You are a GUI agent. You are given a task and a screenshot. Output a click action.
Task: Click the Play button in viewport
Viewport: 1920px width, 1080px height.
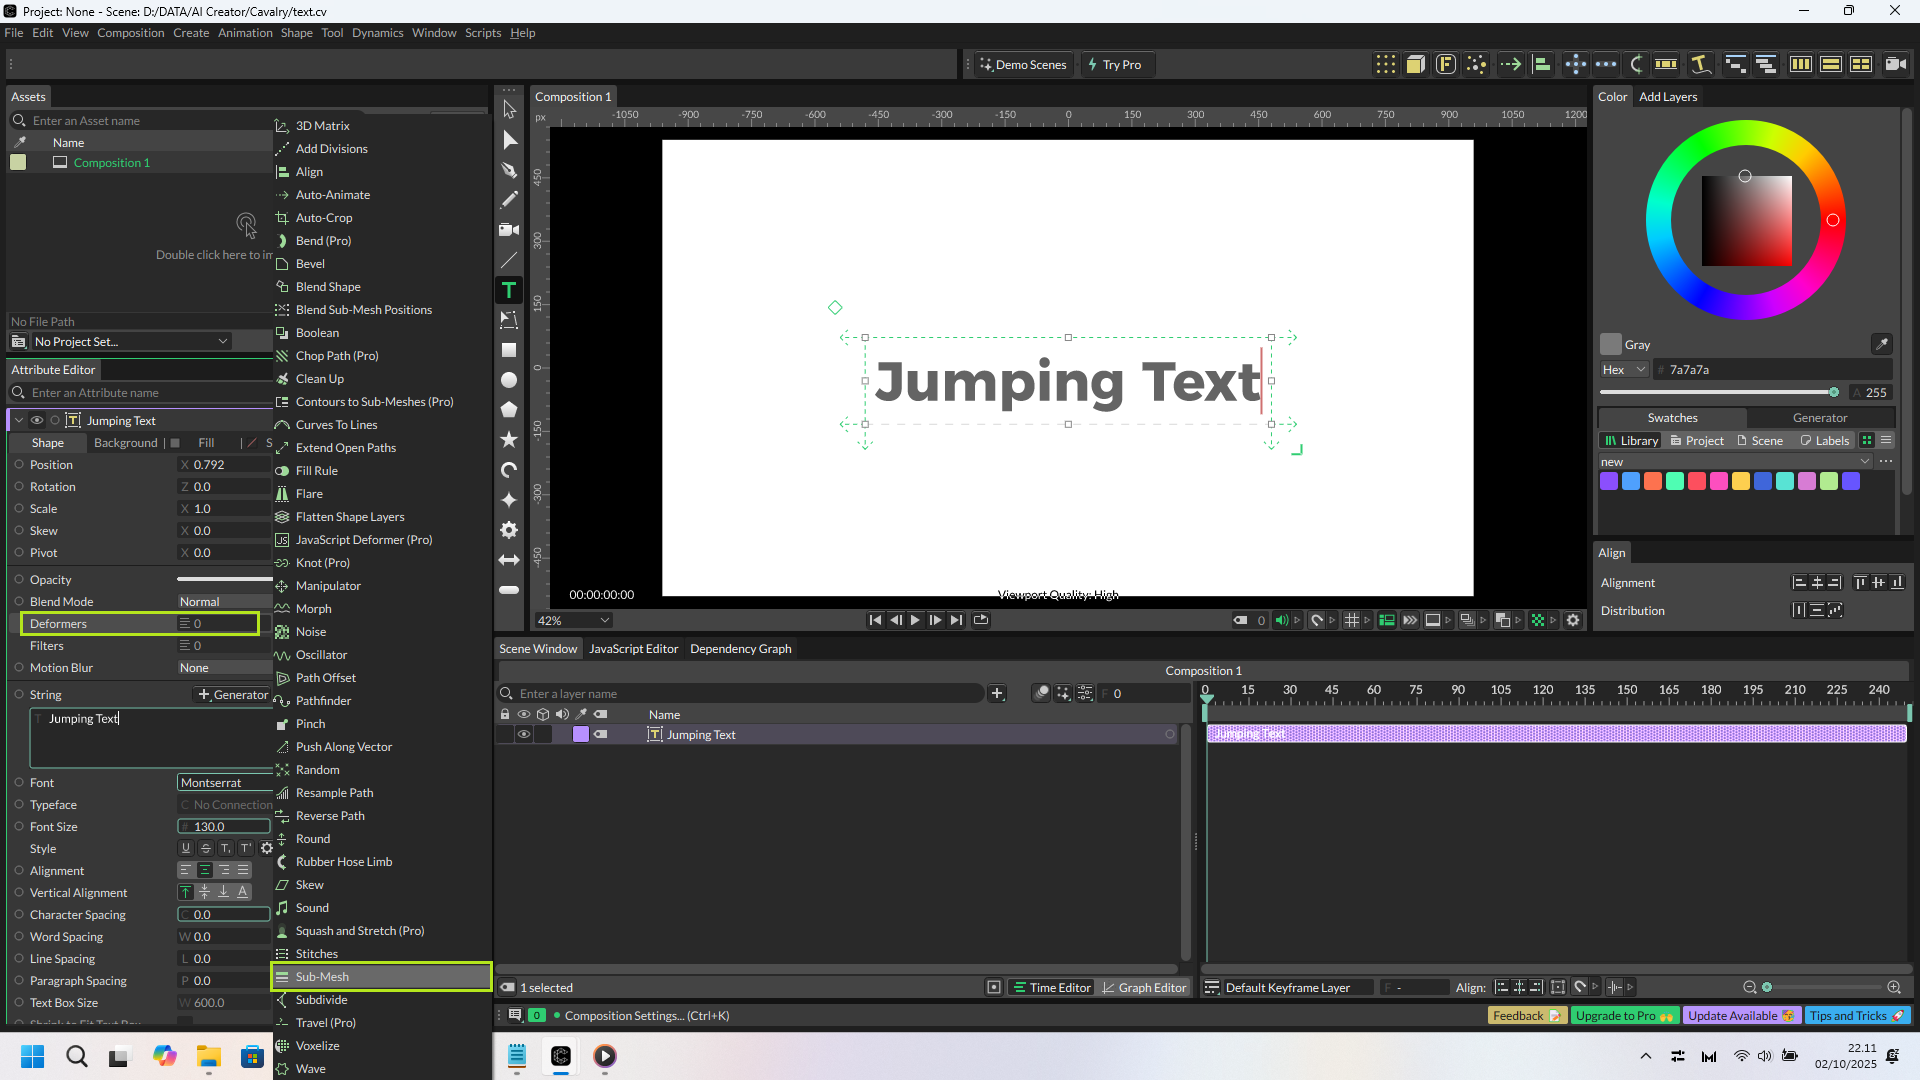tap(915, 620)
